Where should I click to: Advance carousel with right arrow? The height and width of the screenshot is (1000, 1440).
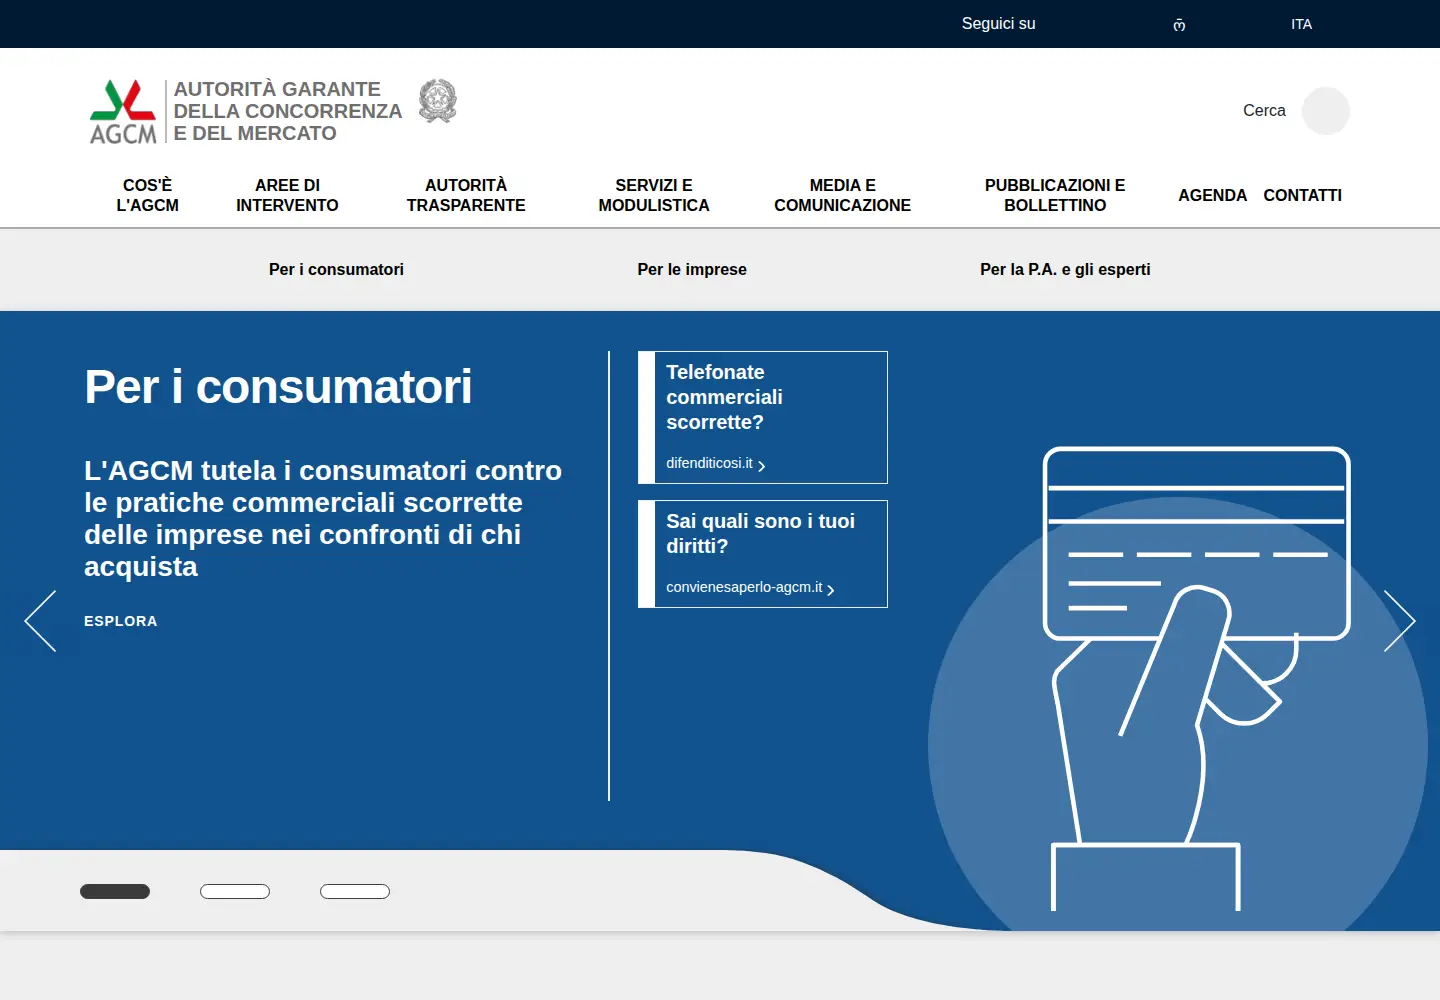(1399, 621)
